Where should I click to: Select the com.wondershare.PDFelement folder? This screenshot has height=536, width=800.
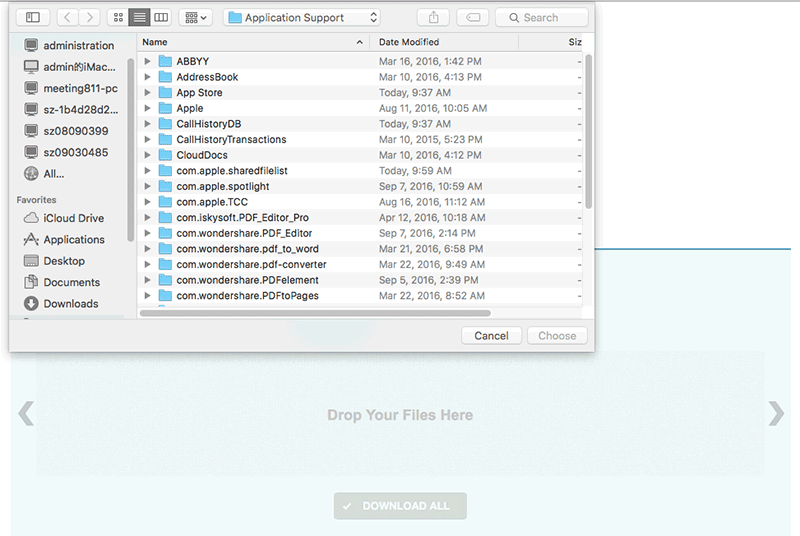point(360,280)
